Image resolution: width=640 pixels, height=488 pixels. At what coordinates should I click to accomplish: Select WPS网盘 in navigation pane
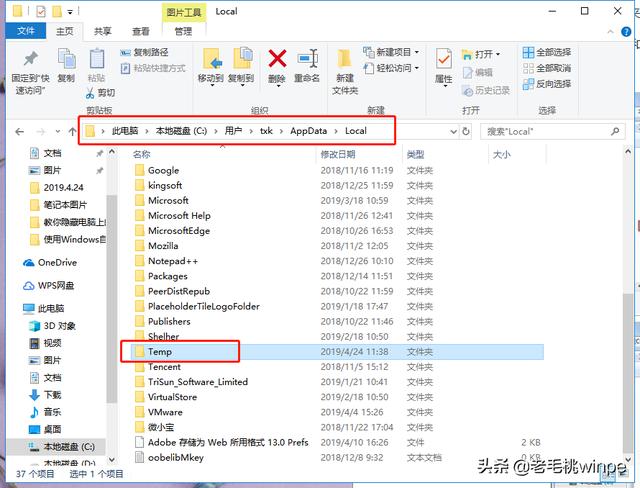(x=49, y=286)
